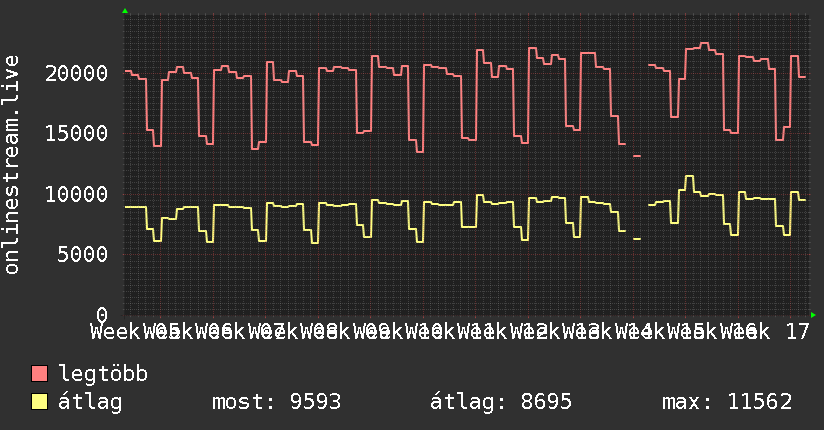The width and height of the screenshot is (824, 430).
Task: Click the x-axis label 17
Action: click(798, 332)
